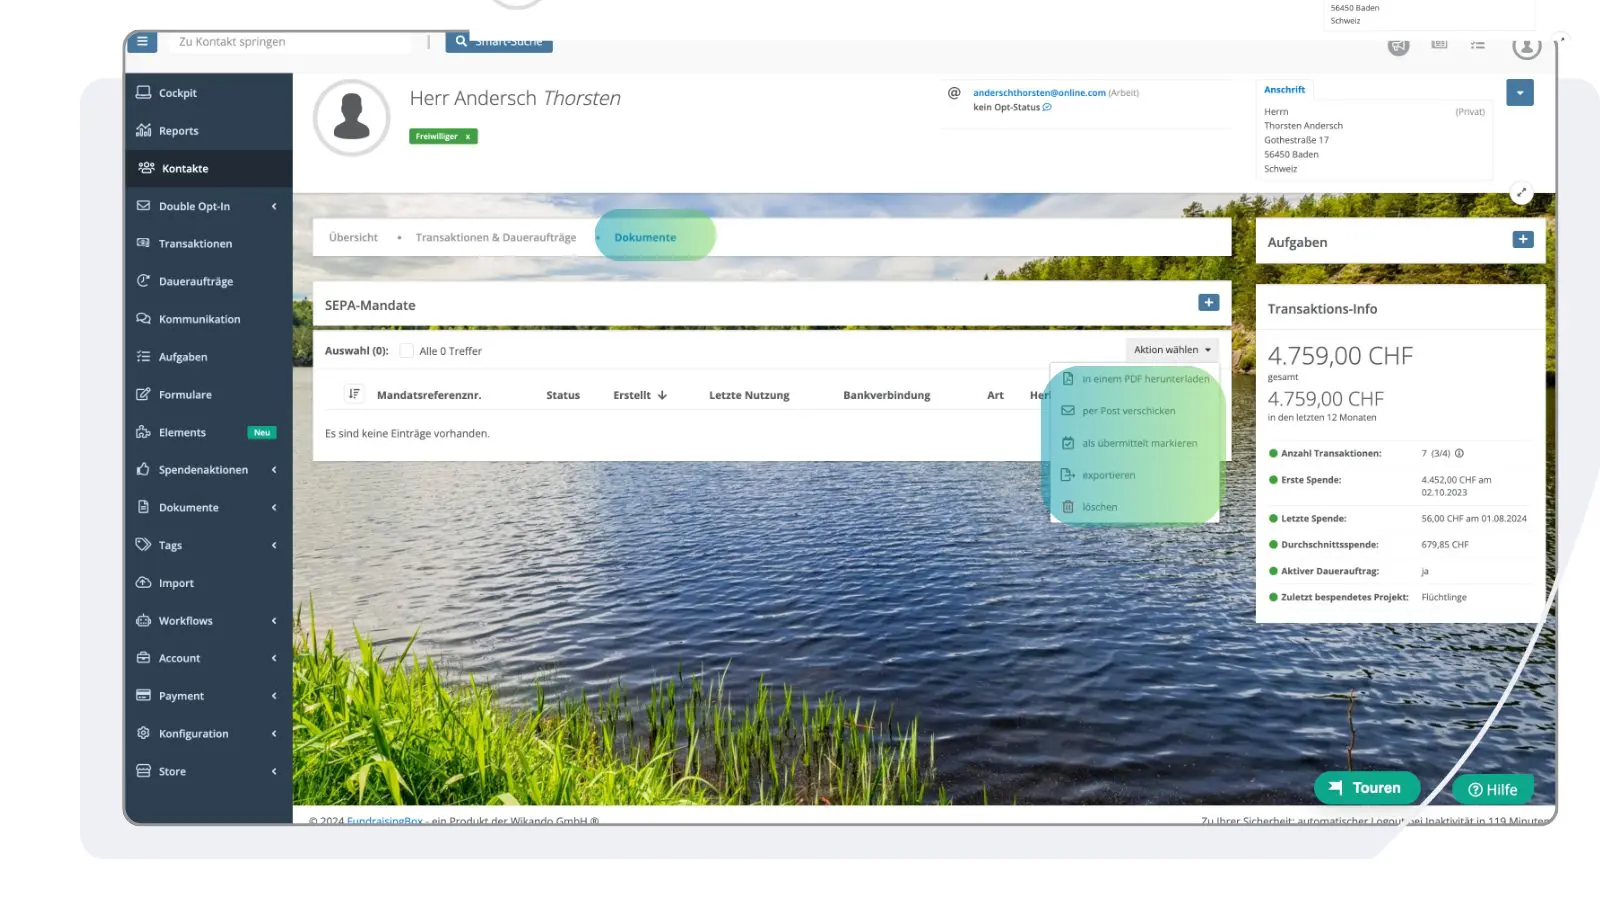The image size is (1600, 900).
Task: Click the Touren button
Action: (1366, 788)
